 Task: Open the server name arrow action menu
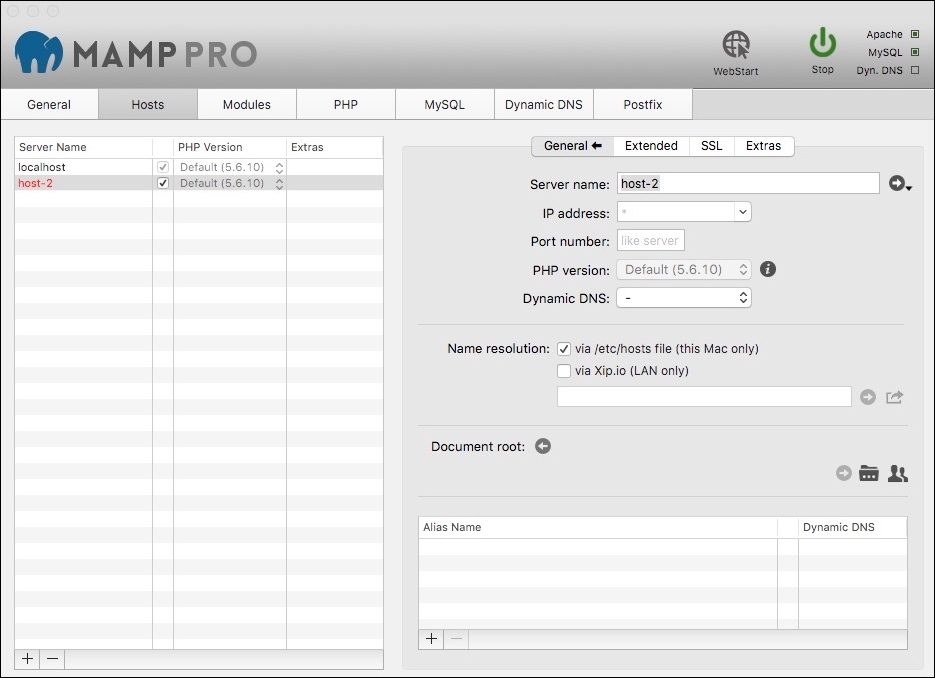click(899, 184)
